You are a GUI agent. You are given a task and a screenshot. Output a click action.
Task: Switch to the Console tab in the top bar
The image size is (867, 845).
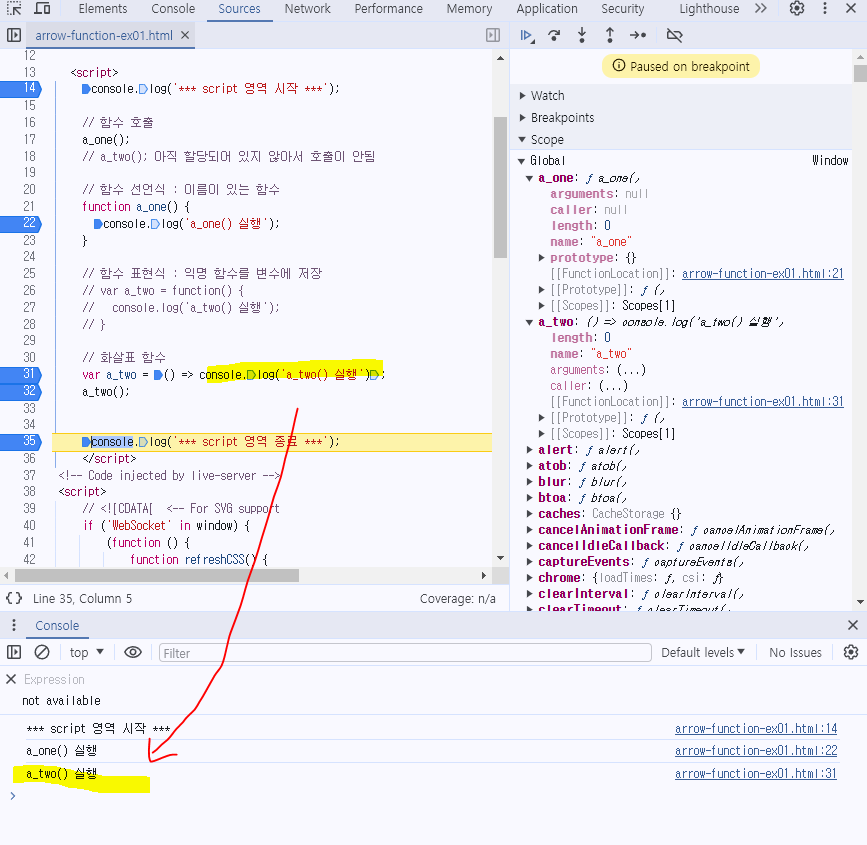[x=173, y=9]
